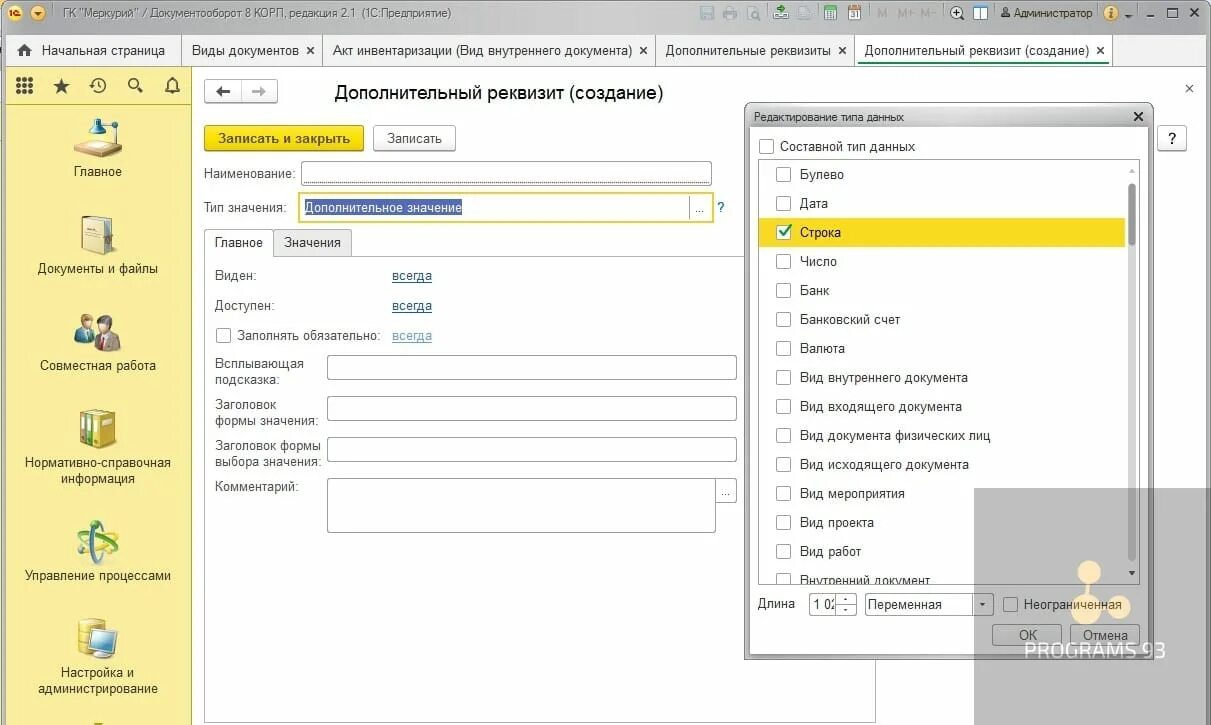Viewport: 1211px width, 725px height.
Task: Decrease Длина value with stepper down arrow
Action: (x=846, y=609)
